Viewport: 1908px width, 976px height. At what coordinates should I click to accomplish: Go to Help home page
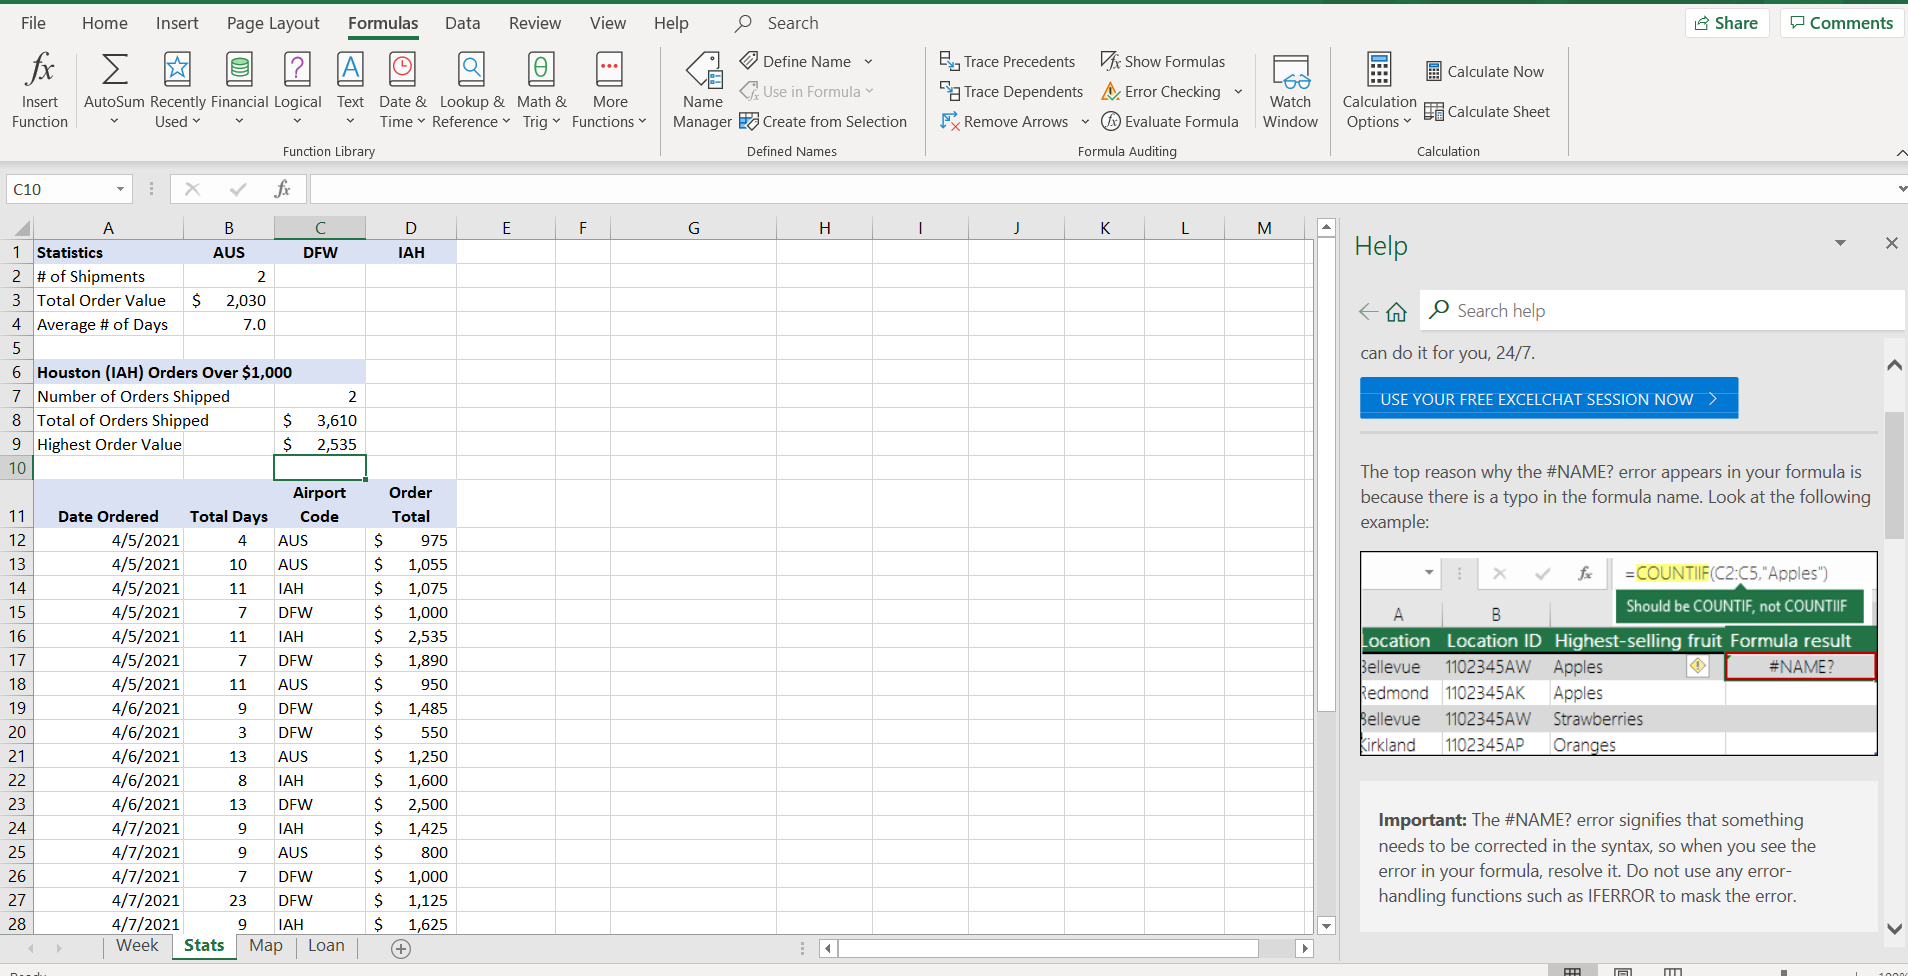(x=1397, y=312)
